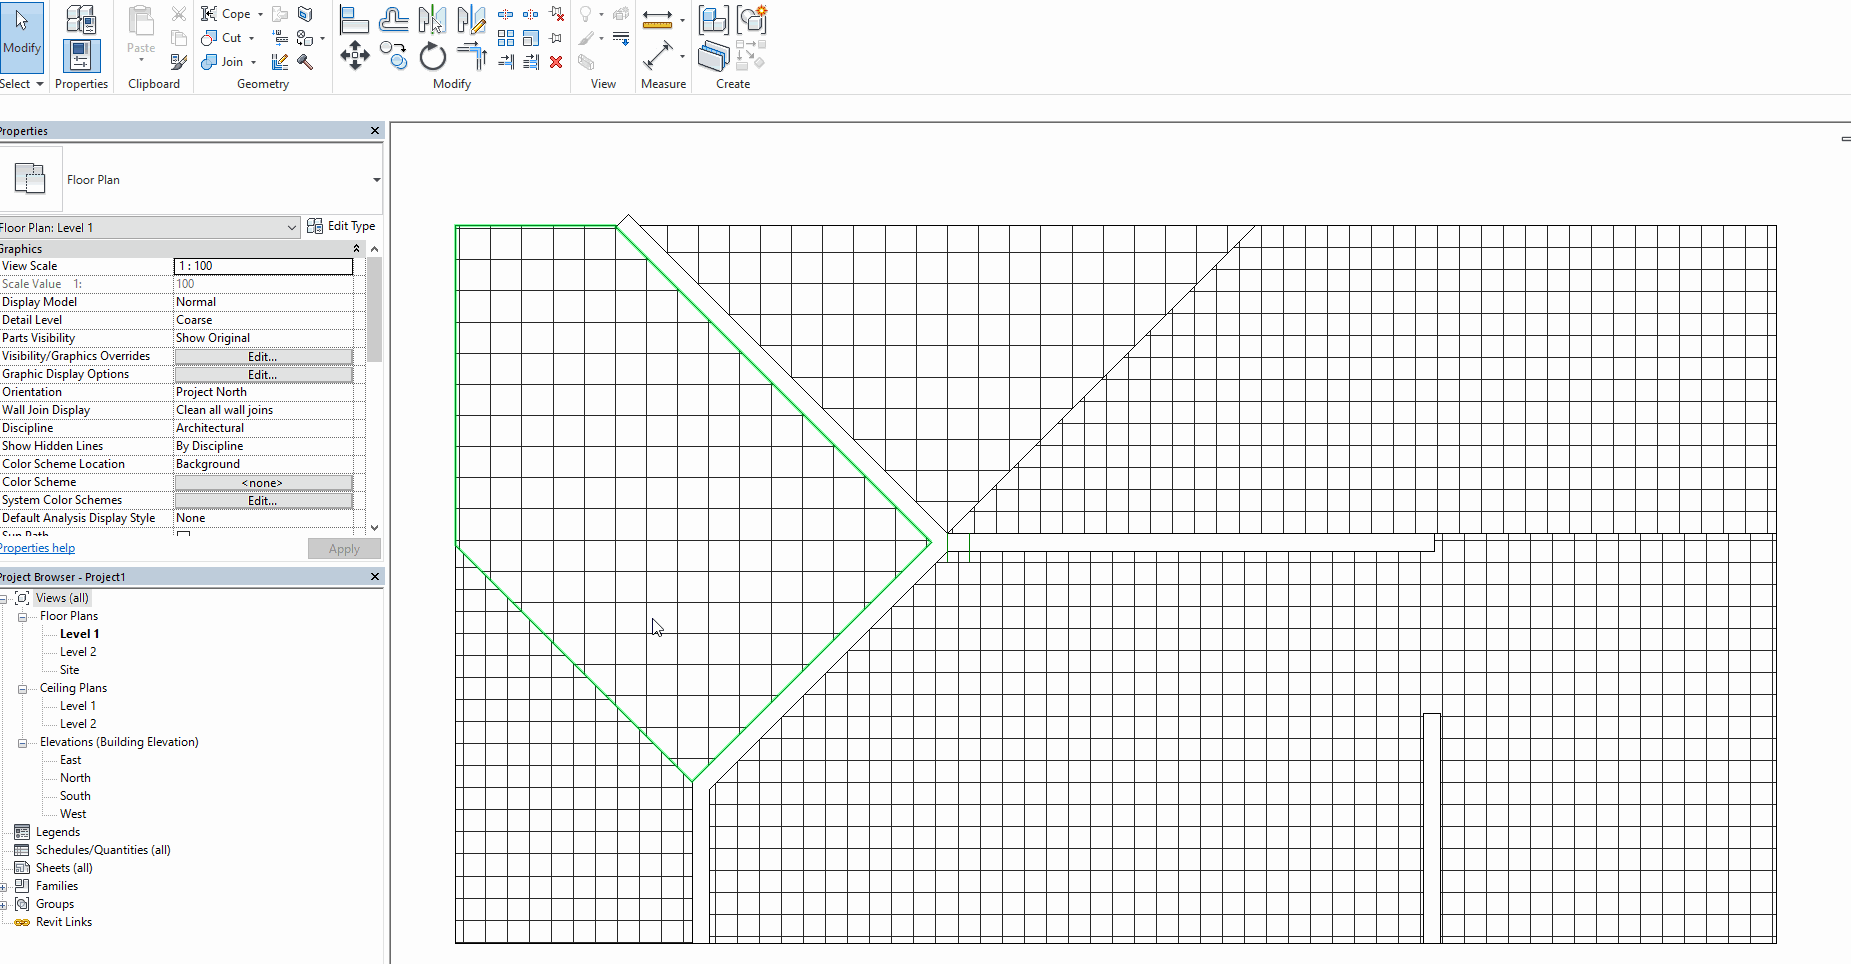Screen dimensions: 1851x964
Task: Collapse the Graphics section in Properties
Action: click(x=356, y=248)
